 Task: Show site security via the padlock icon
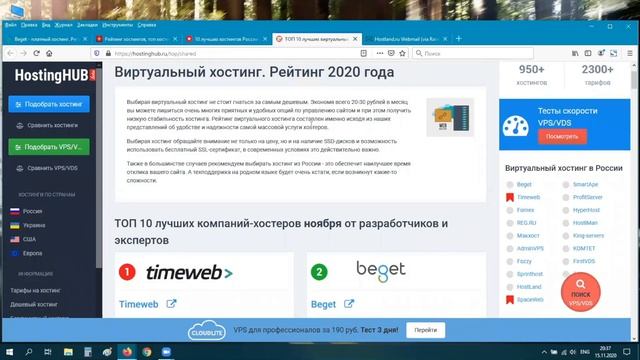click(108, 53)
